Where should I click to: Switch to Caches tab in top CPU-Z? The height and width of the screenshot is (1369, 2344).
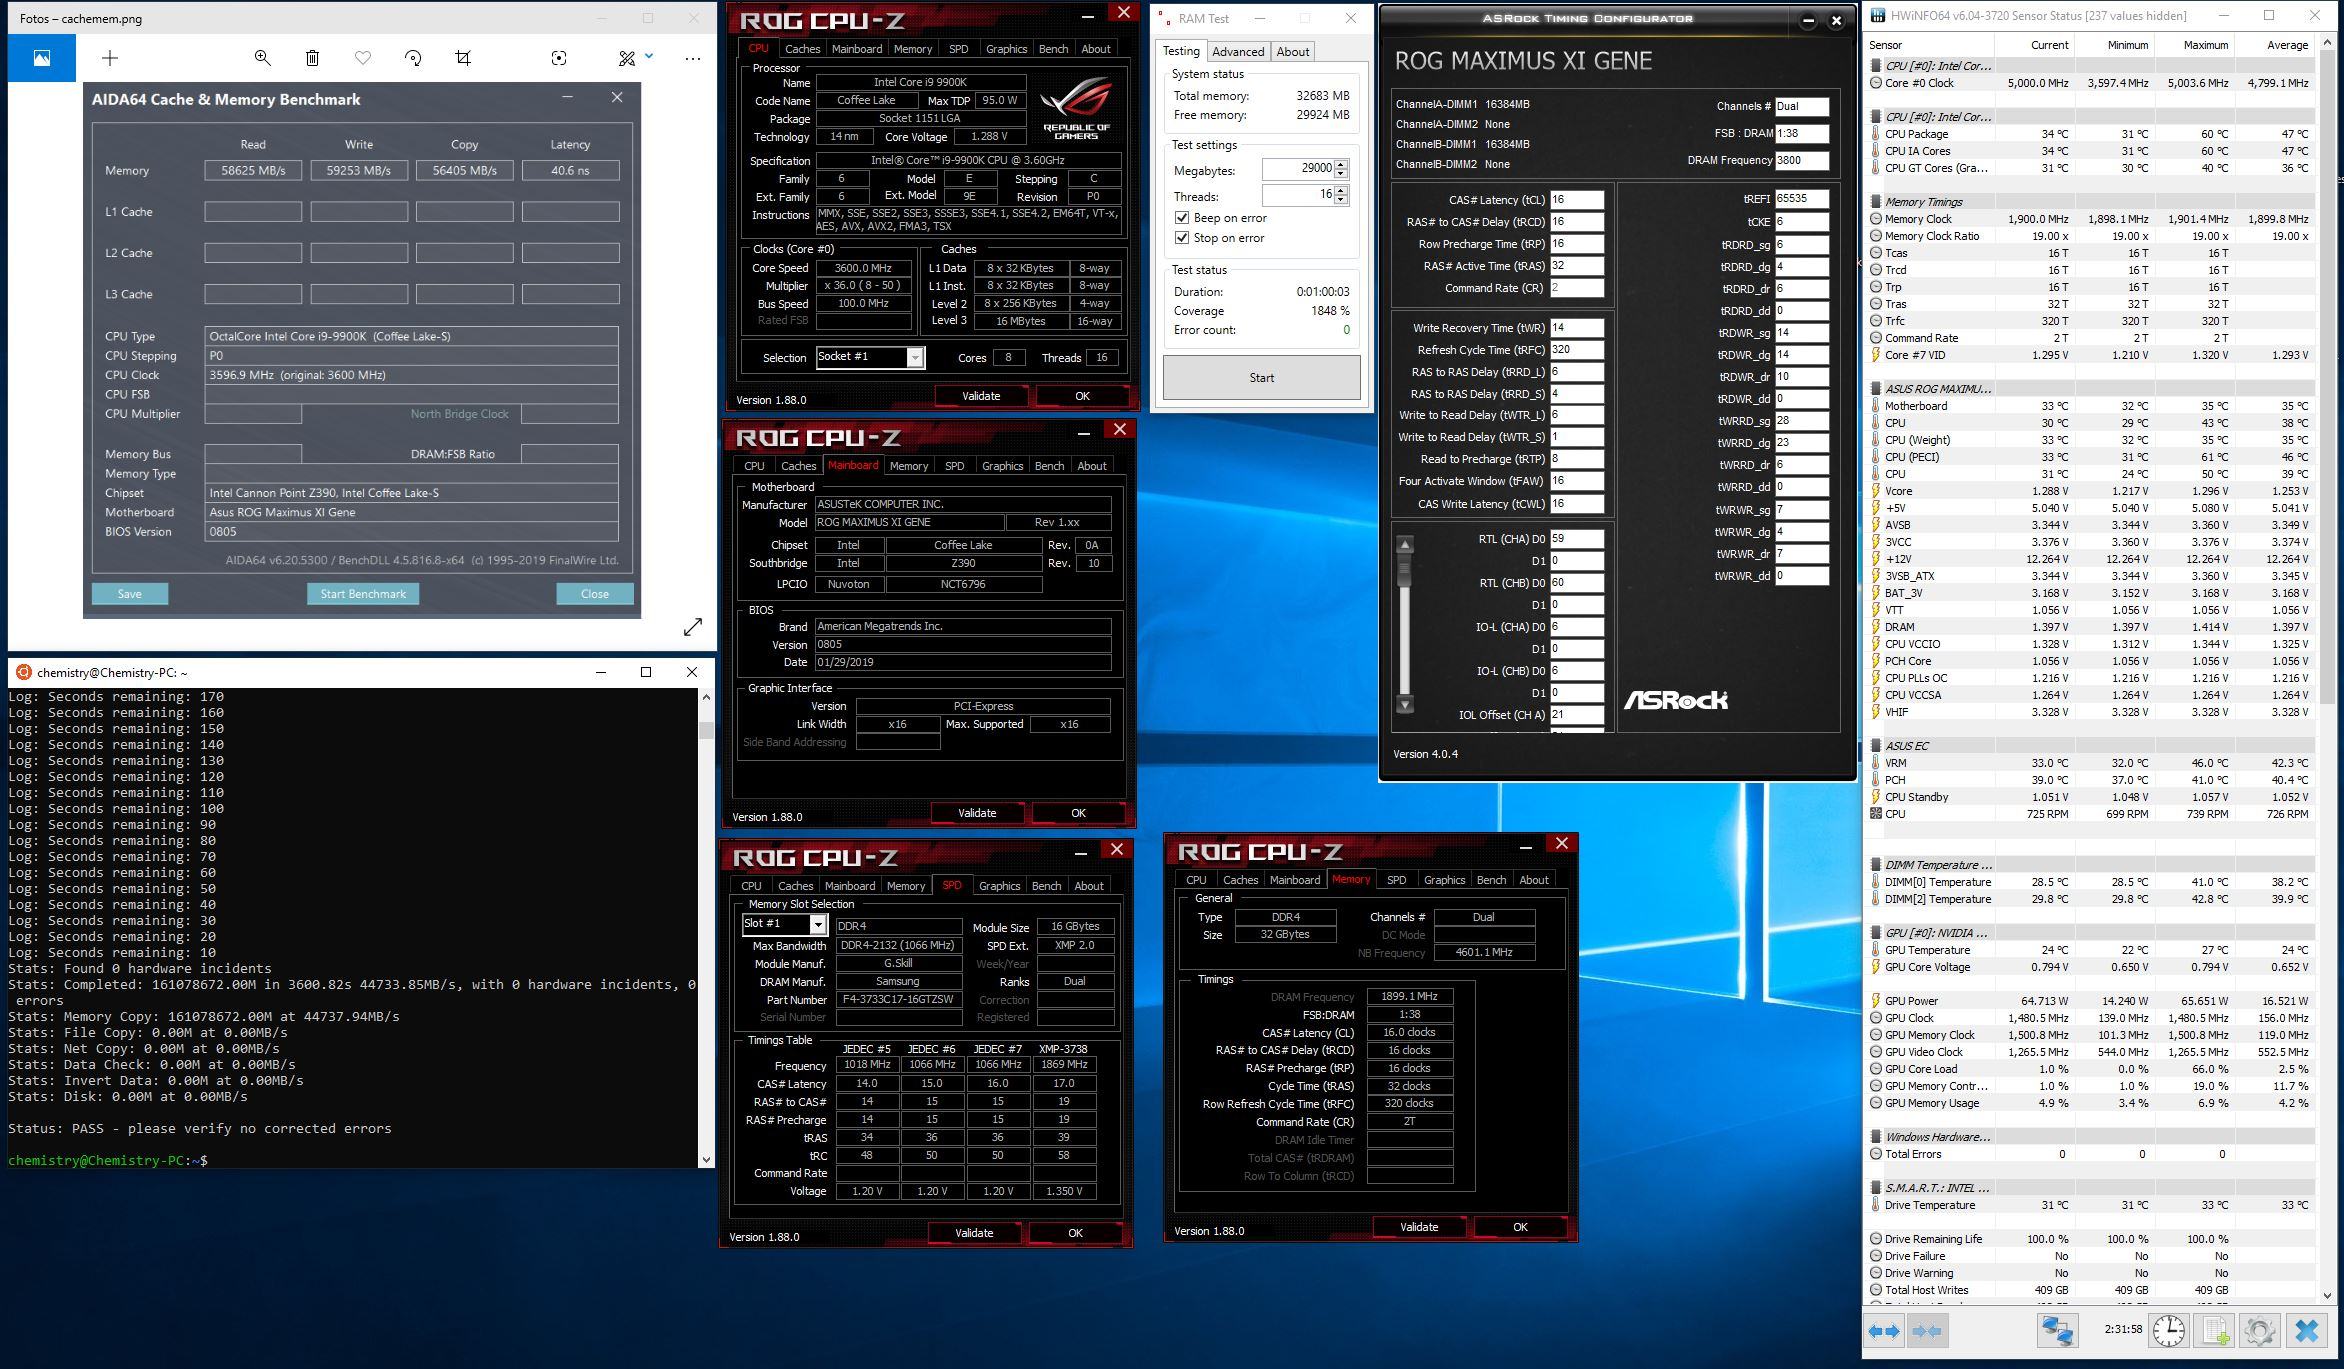click(802, 49)
